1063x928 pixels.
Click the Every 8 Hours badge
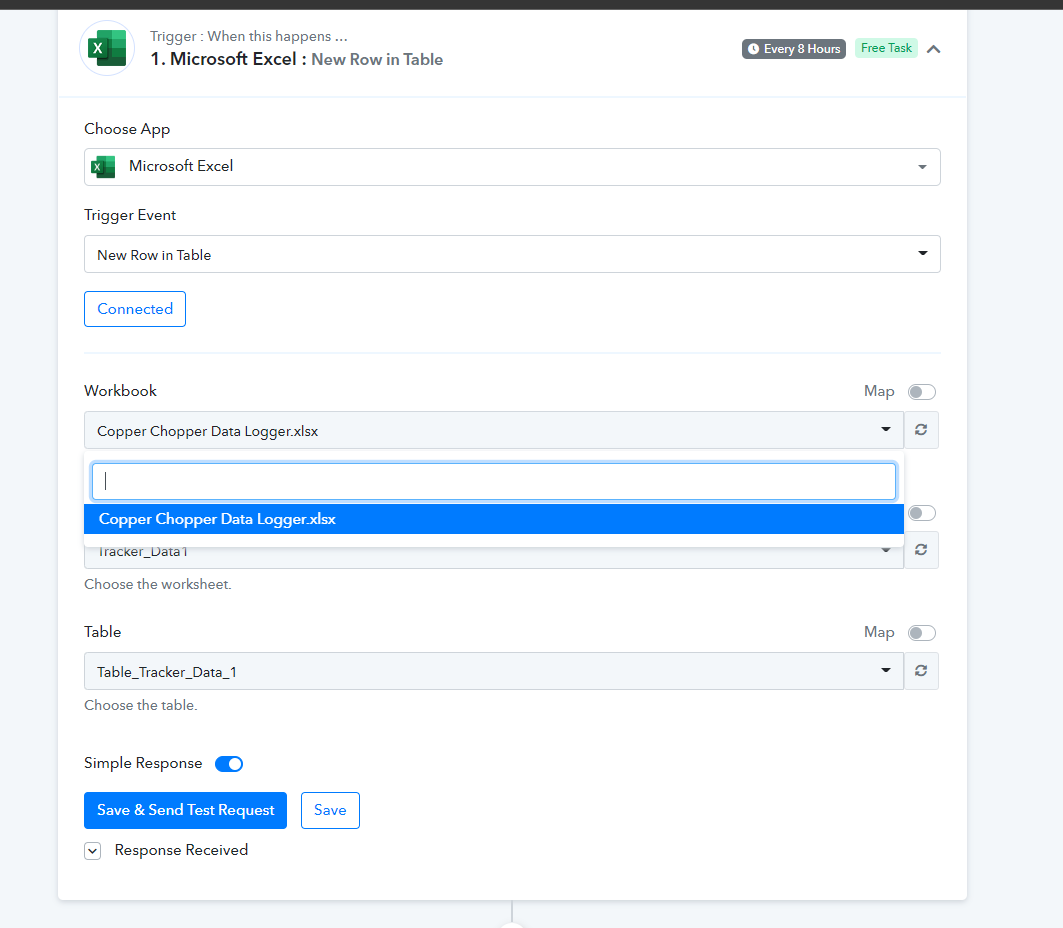794,49
